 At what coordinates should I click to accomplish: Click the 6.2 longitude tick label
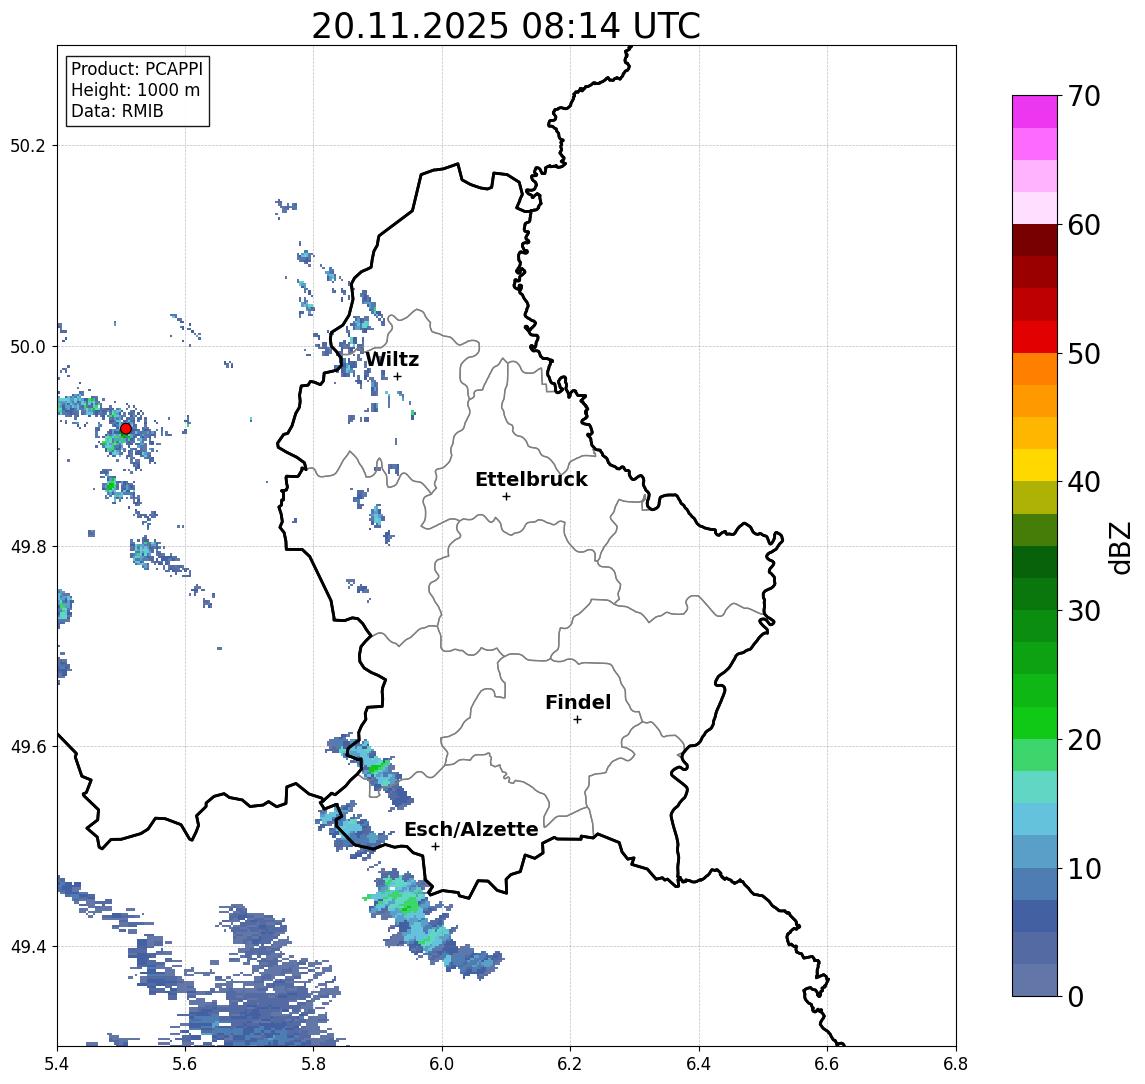click(570, 1064)
